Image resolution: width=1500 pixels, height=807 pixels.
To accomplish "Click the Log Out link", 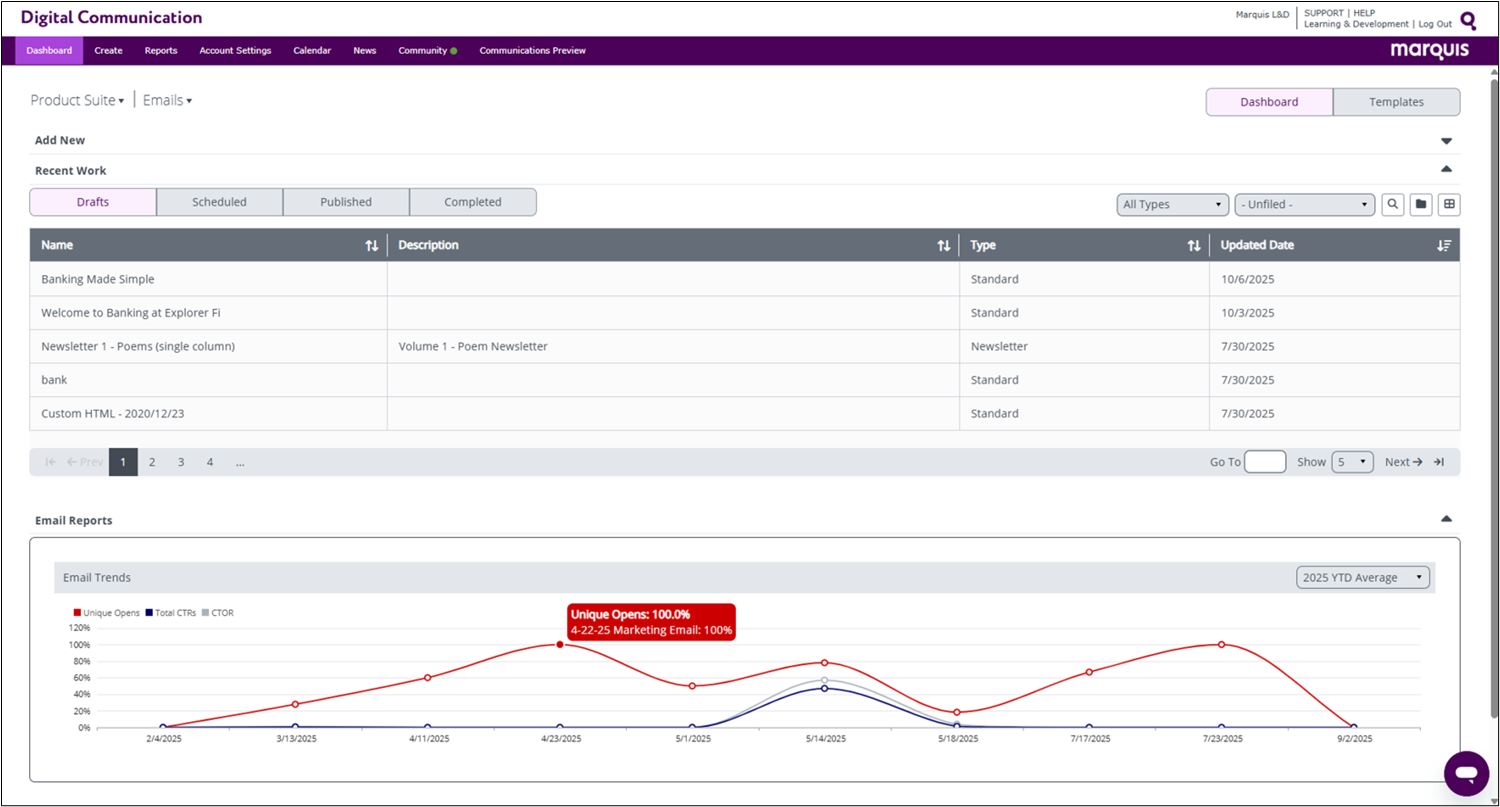I will (1435, 24).
